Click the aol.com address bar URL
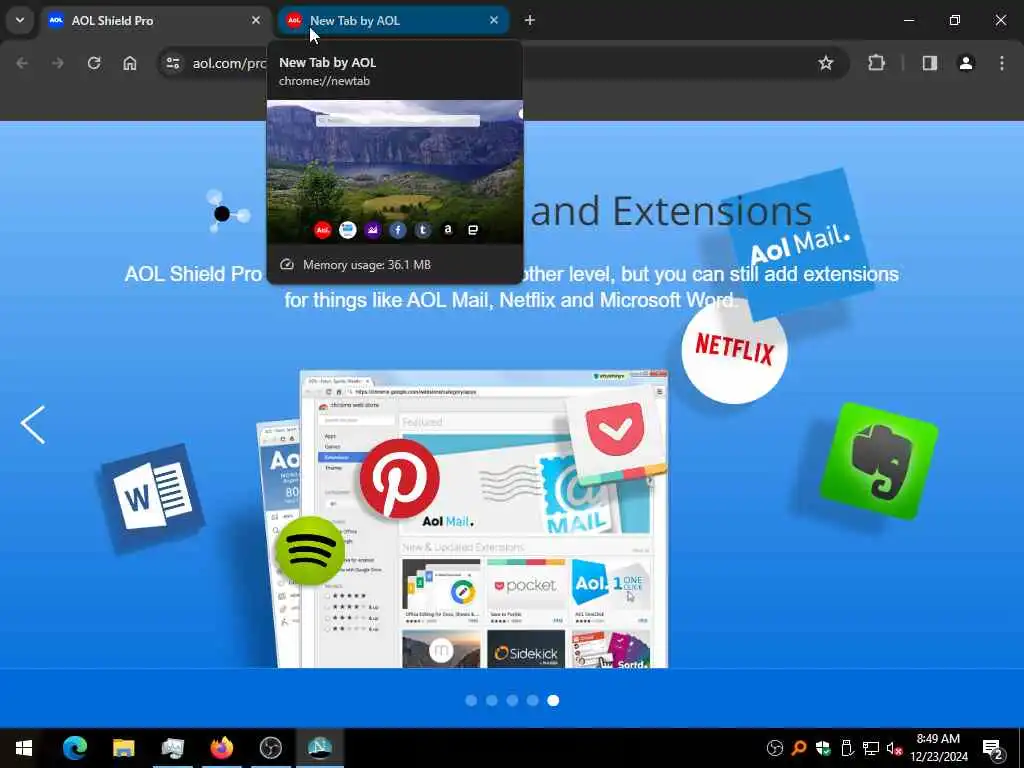 [229, 63]
